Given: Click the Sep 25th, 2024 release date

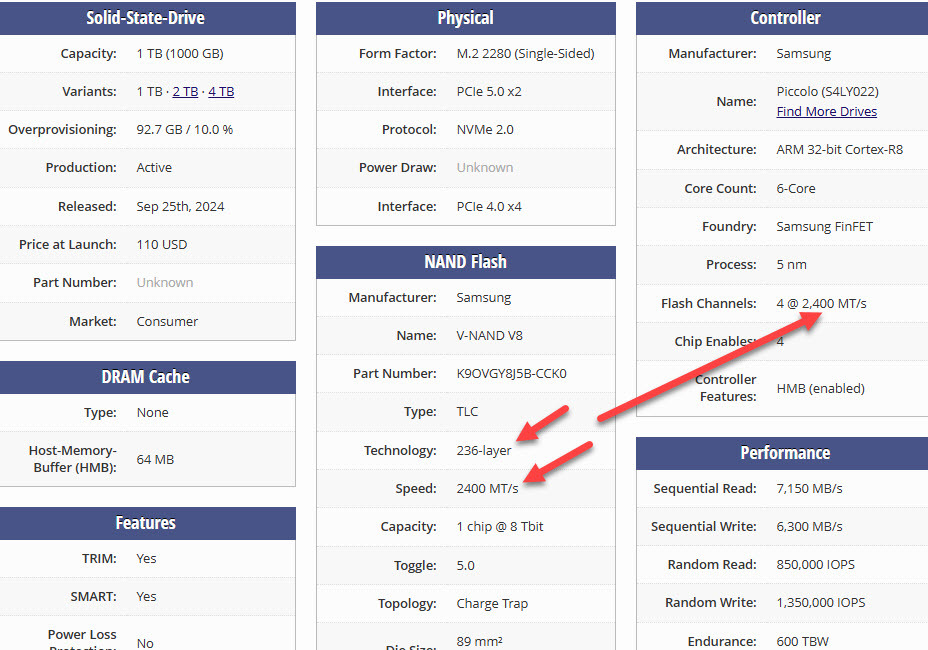Looking at the screenshot, I should (x=180, y=207).
